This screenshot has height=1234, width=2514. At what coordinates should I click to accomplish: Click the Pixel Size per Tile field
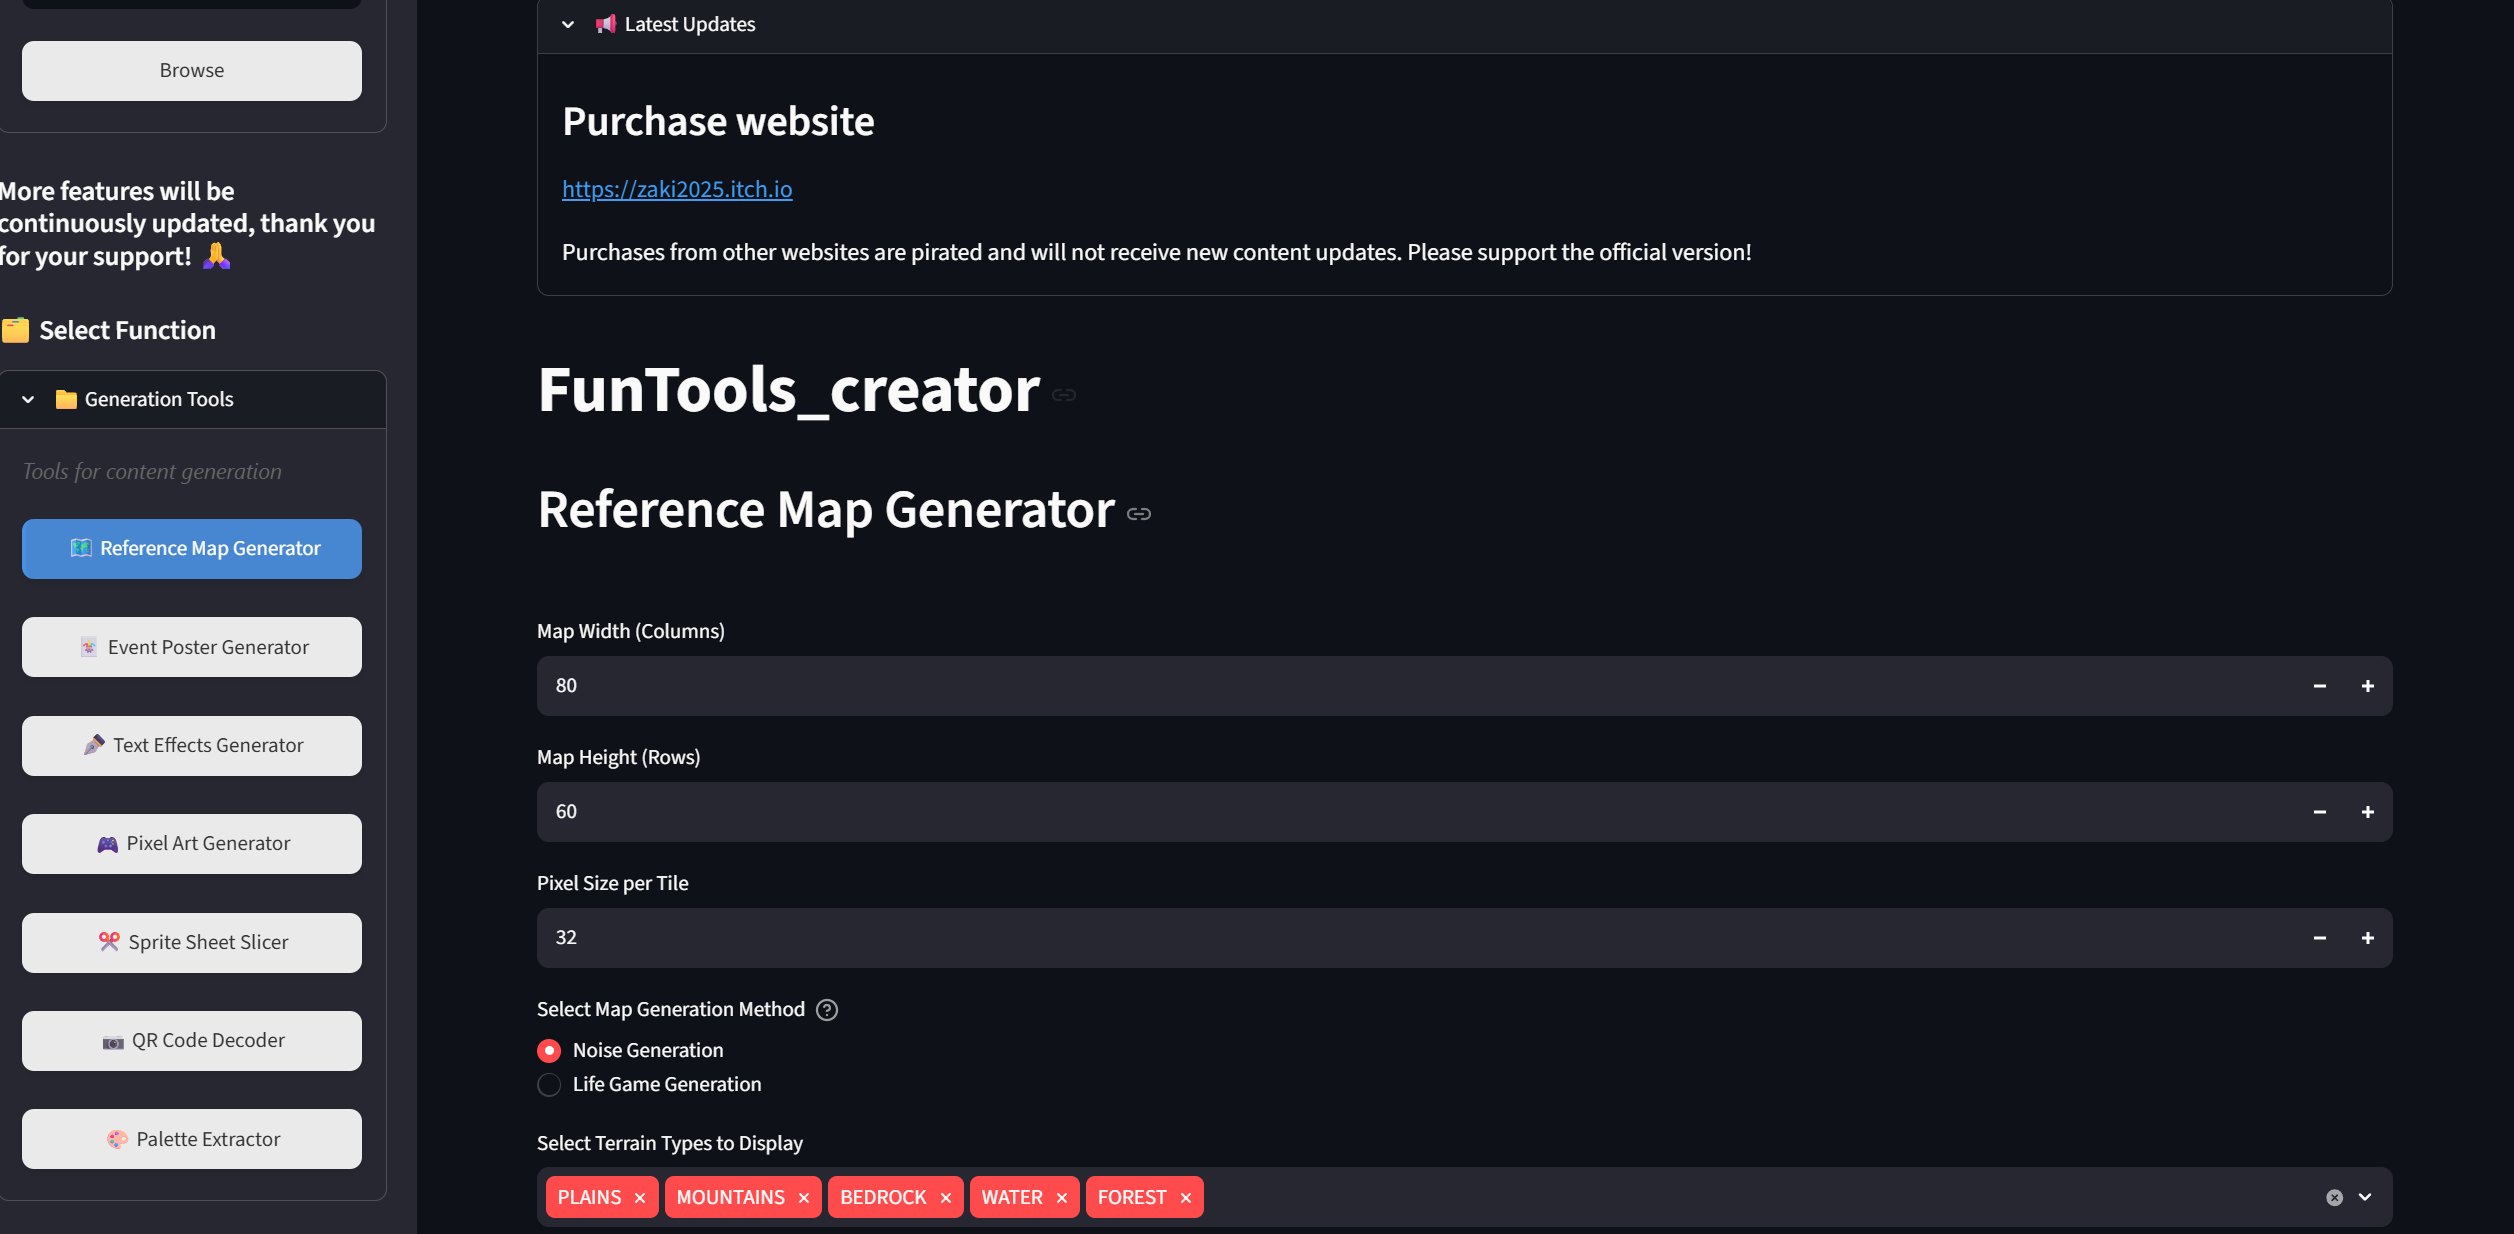tap(1416, 938)
